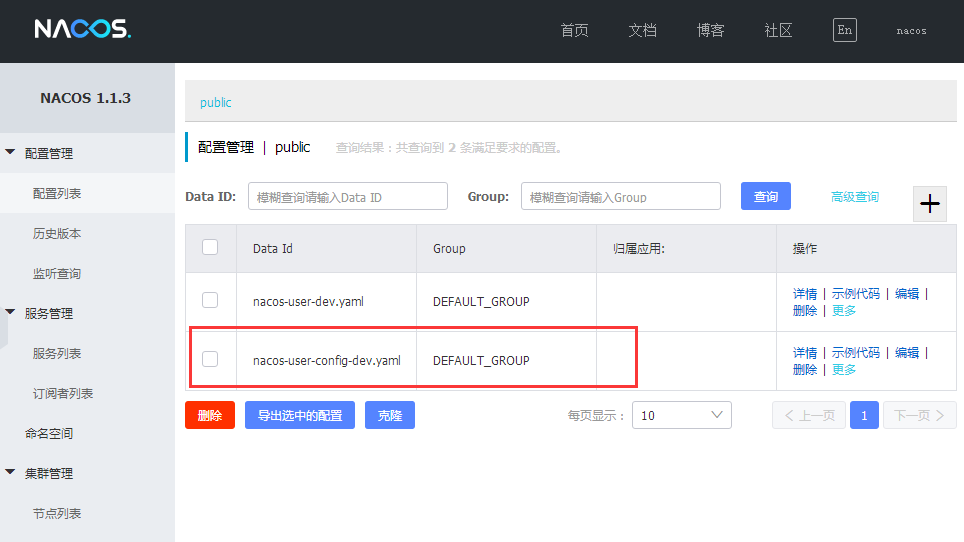Open the 文档 nav item
Image resolution: width=964 pixels, height=542 pixels.
642,30
